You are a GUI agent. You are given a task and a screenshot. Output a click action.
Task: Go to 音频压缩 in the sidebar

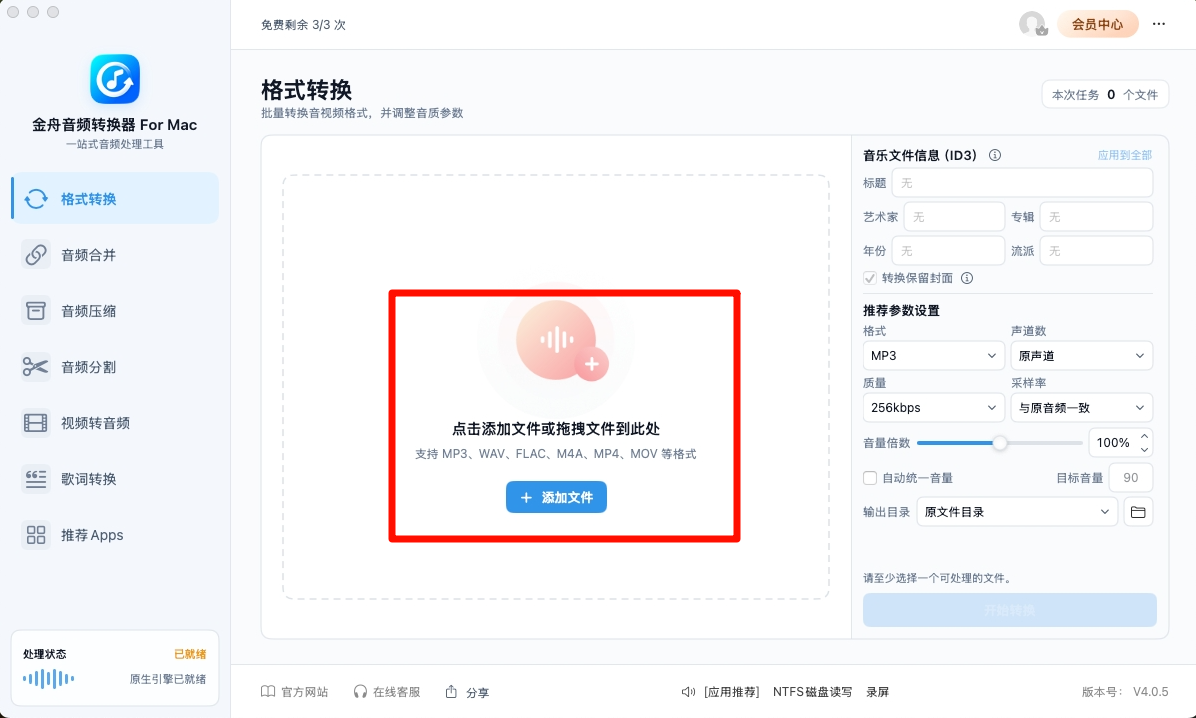(115, 311)
